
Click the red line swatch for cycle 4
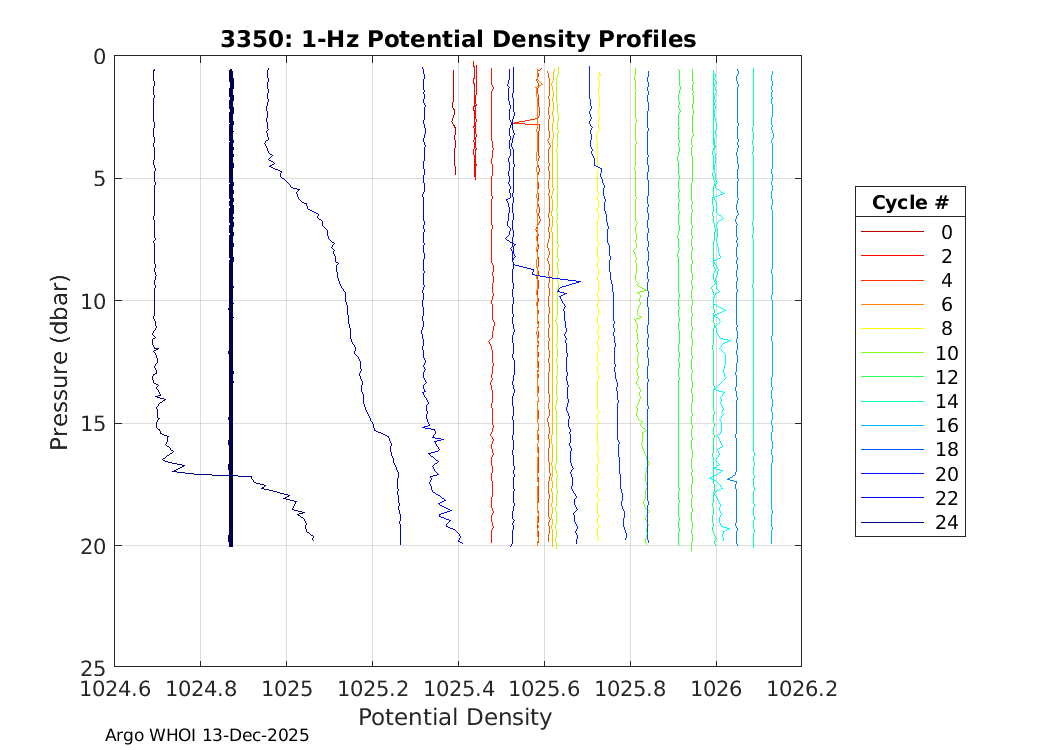892,280
